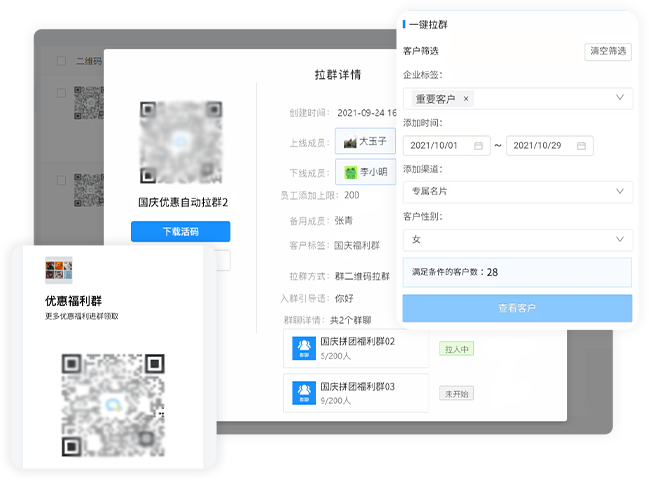Click 清空筛选 to clear the filters
649x480 pixels.
click(x=608, y=52)
